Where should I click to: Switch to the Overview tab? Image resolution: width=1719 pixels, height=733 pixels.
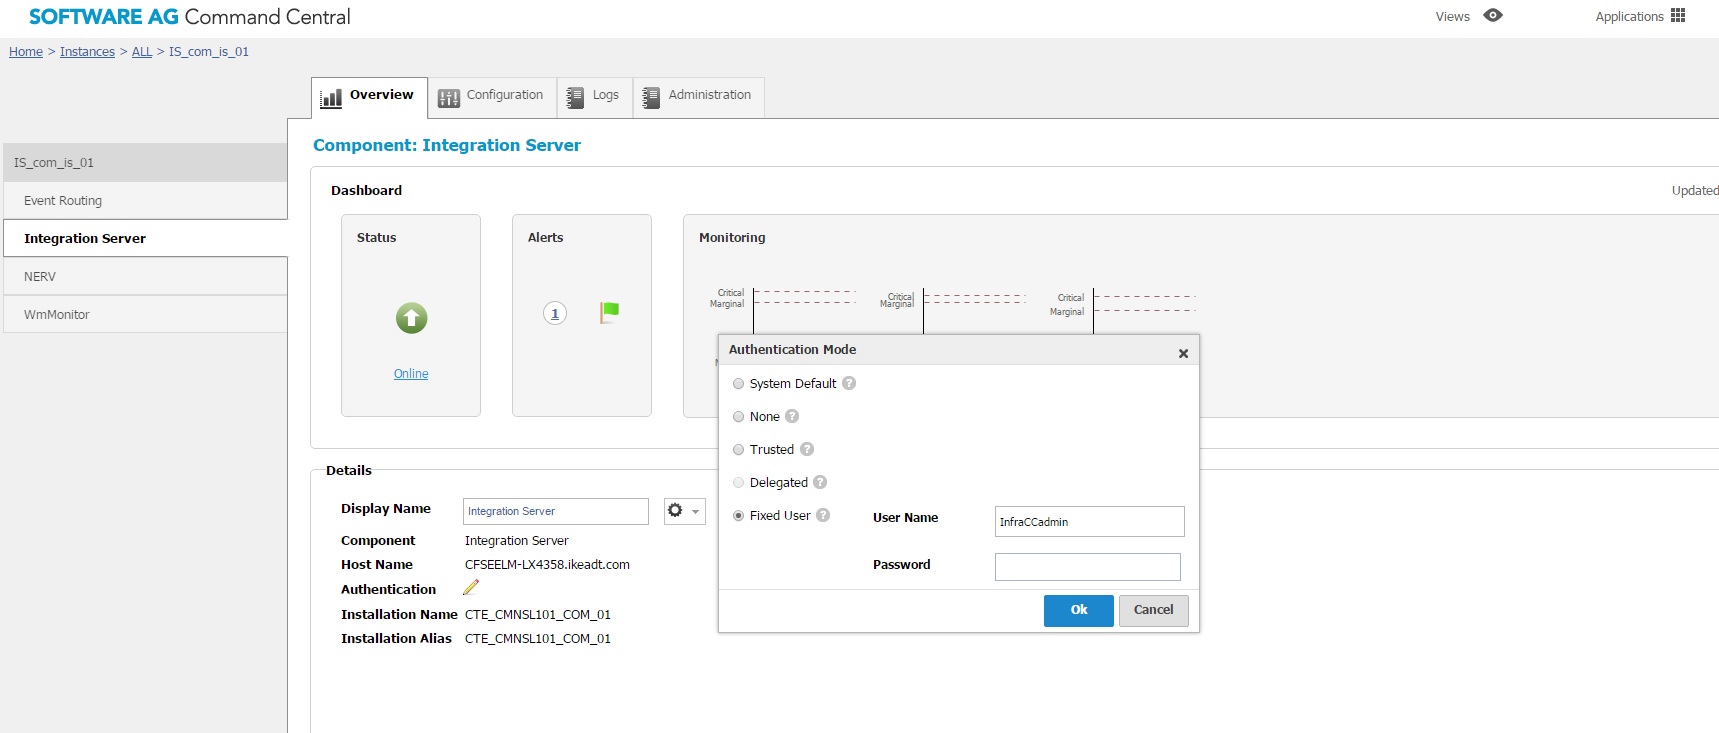coord(369,97)
